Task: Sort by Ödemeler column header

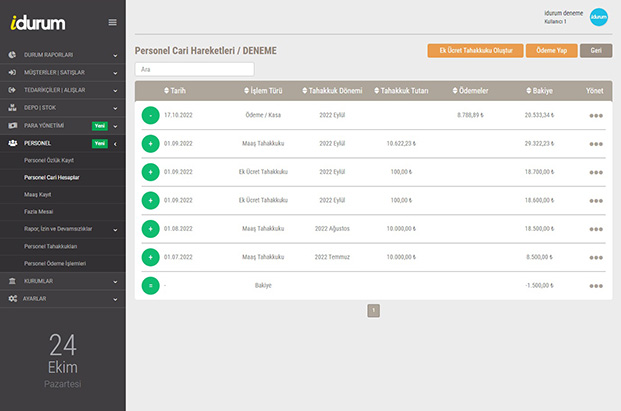Action: point(471,91)
